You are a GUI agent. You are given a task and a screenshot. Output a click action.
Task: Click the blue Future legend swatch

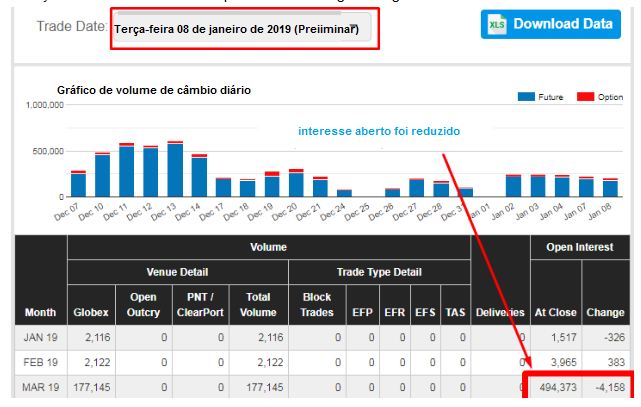point(526,96)
